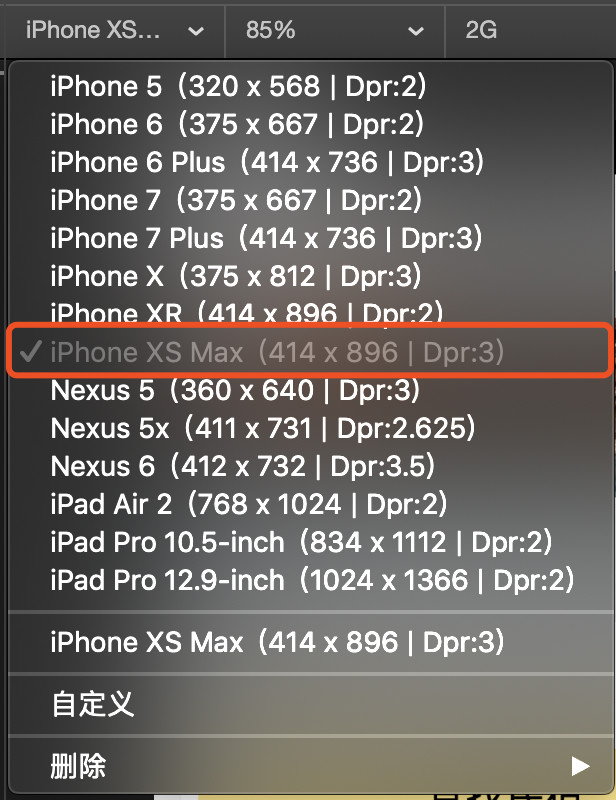
Task: Select Nexus 6 (412 x 732) device
Action: [310, 466]
